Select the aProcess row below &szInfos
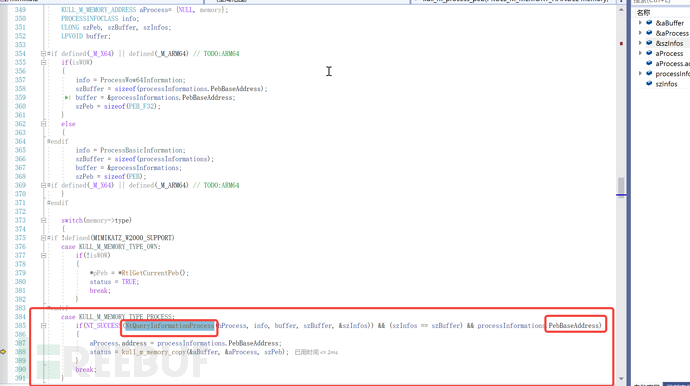 [x=662, y=53]
